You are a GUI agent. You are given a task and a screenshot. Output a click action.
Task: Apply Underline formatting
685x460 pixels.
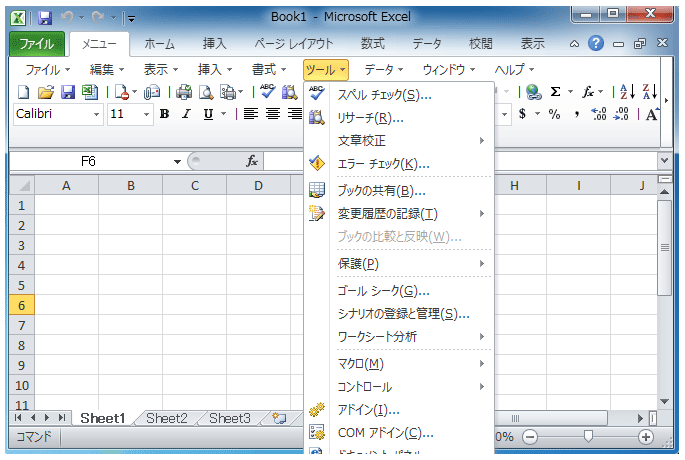tap(208, 114)
